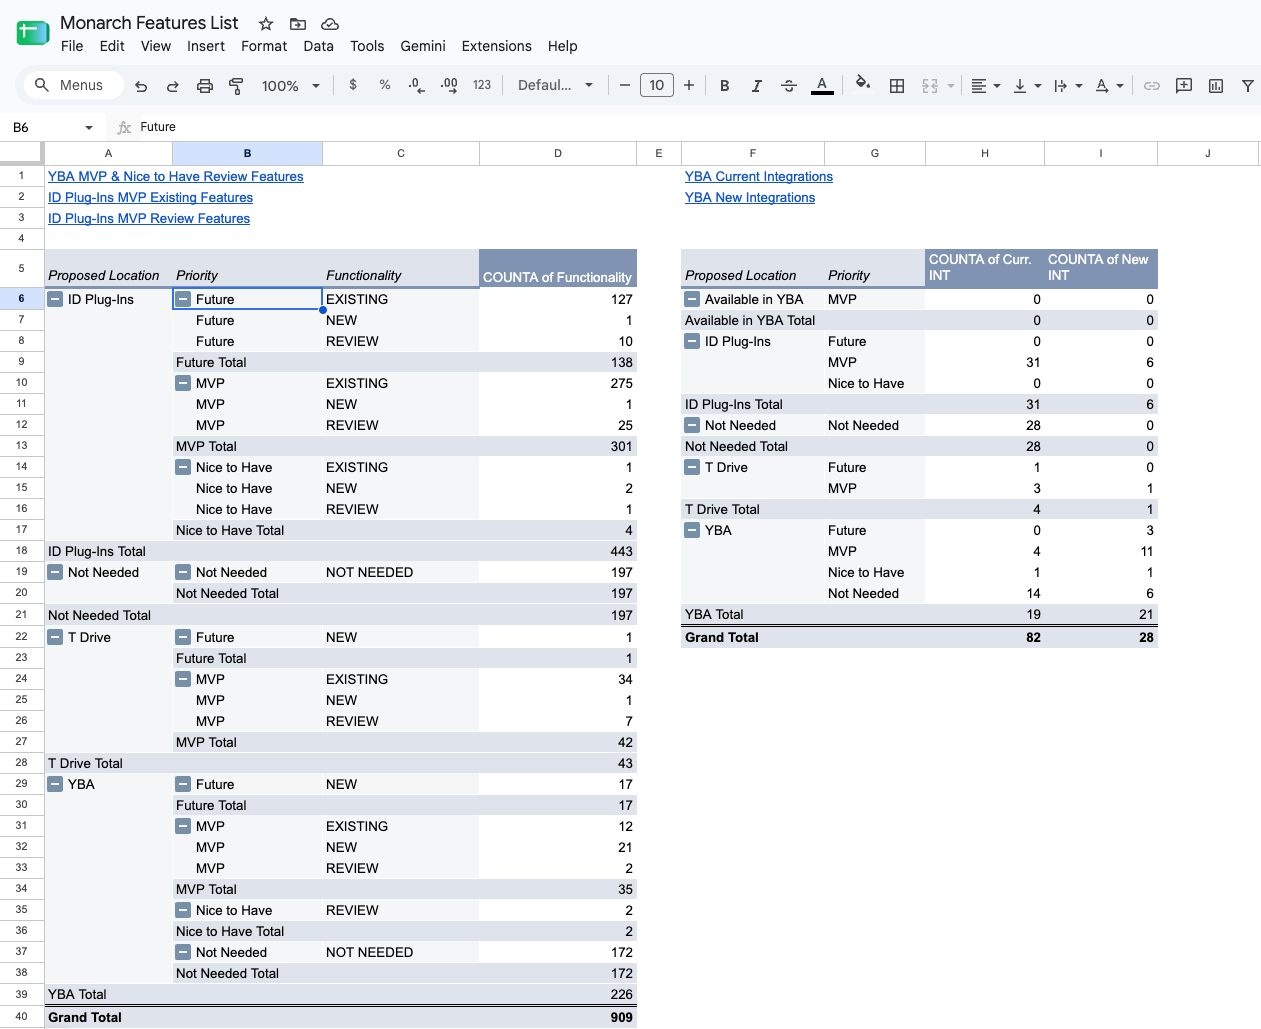Image resolution: width=1261 pixels, height=1029 pixels.
Task: Open the zoom 100% dropdown
Action: [291, 86]
